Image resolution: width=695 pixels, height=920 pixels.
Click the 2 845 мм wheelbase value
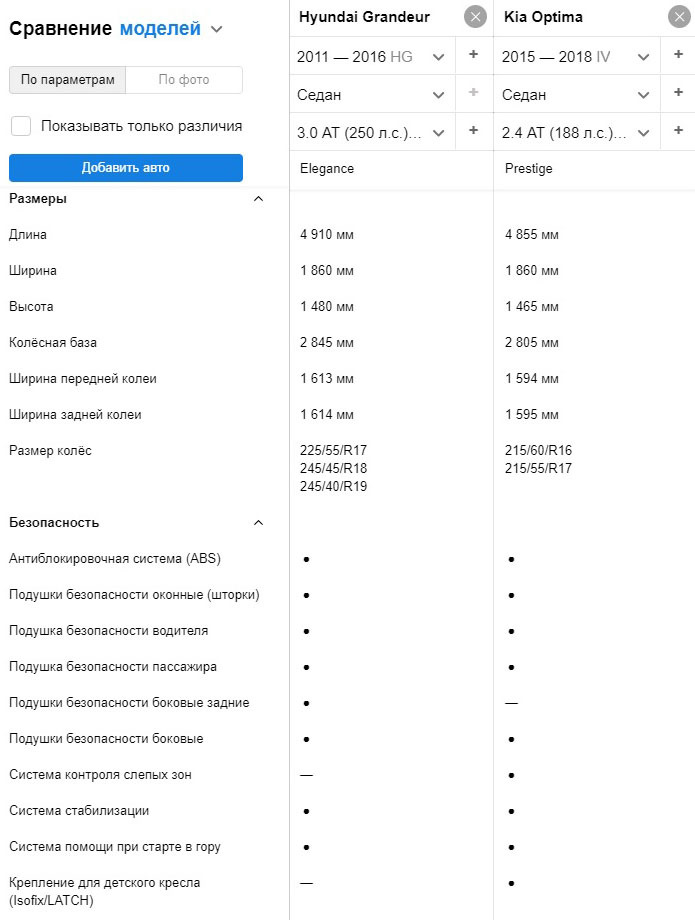coord(327,343)
